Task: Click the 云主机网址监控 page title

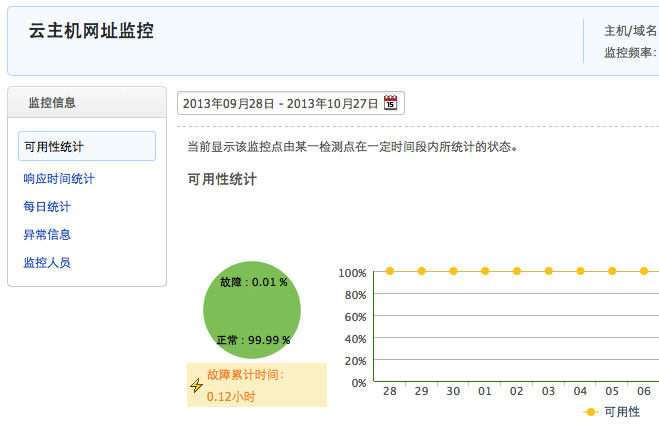Action: tap(91, 31)
